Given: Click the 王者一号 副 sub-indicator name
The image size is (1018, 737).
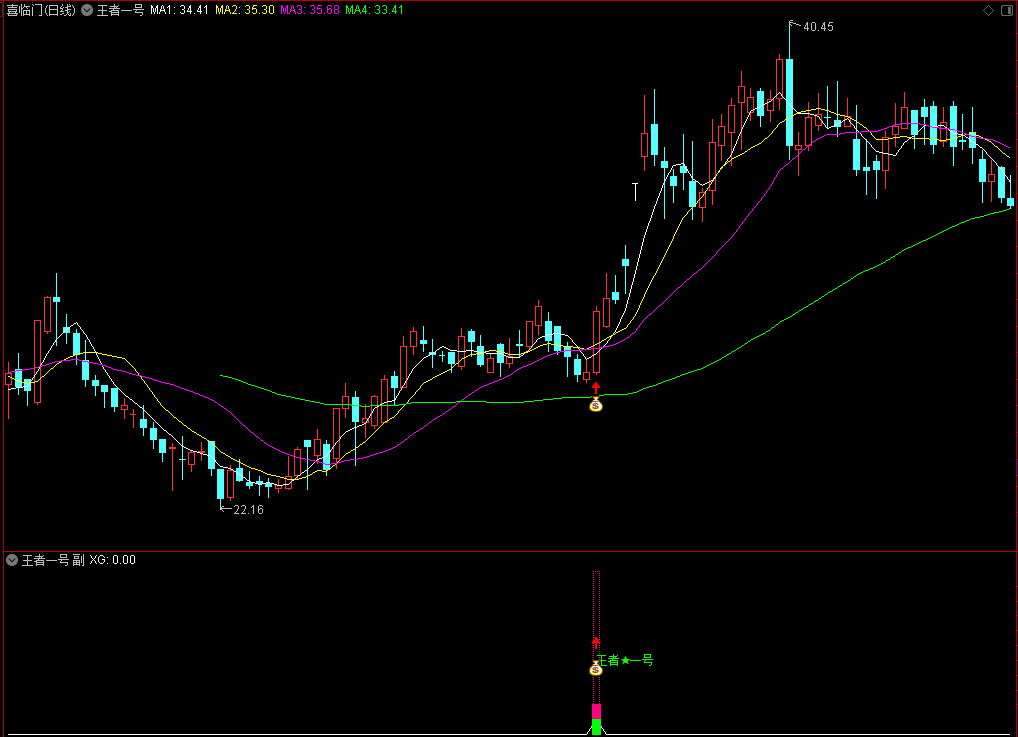Looking at the screenshot, I should pos(53,560).
